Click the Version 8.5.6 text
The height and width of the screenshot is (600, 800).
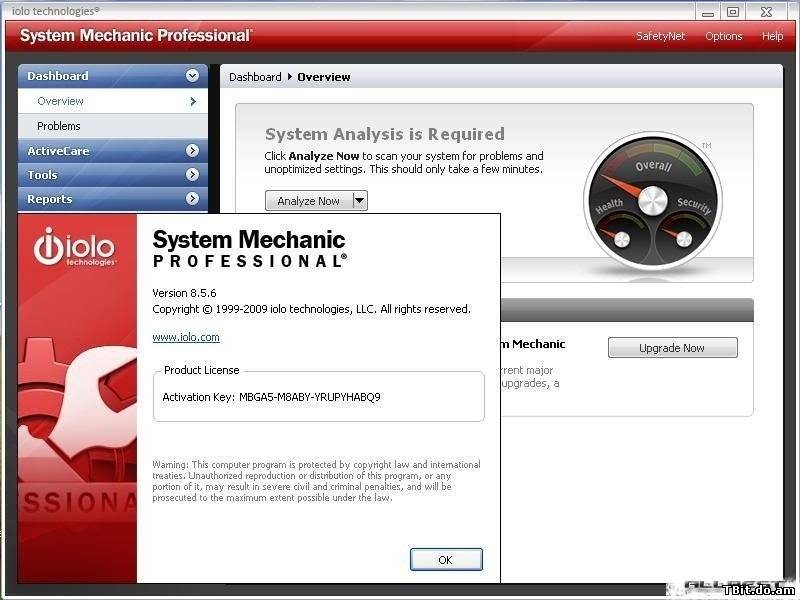click(x=184, y=293)
